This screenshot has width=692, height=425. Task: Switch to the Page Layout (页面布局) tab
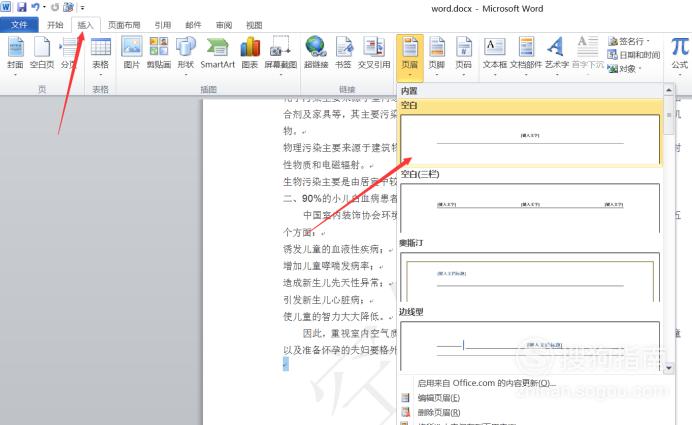(124, 25)
